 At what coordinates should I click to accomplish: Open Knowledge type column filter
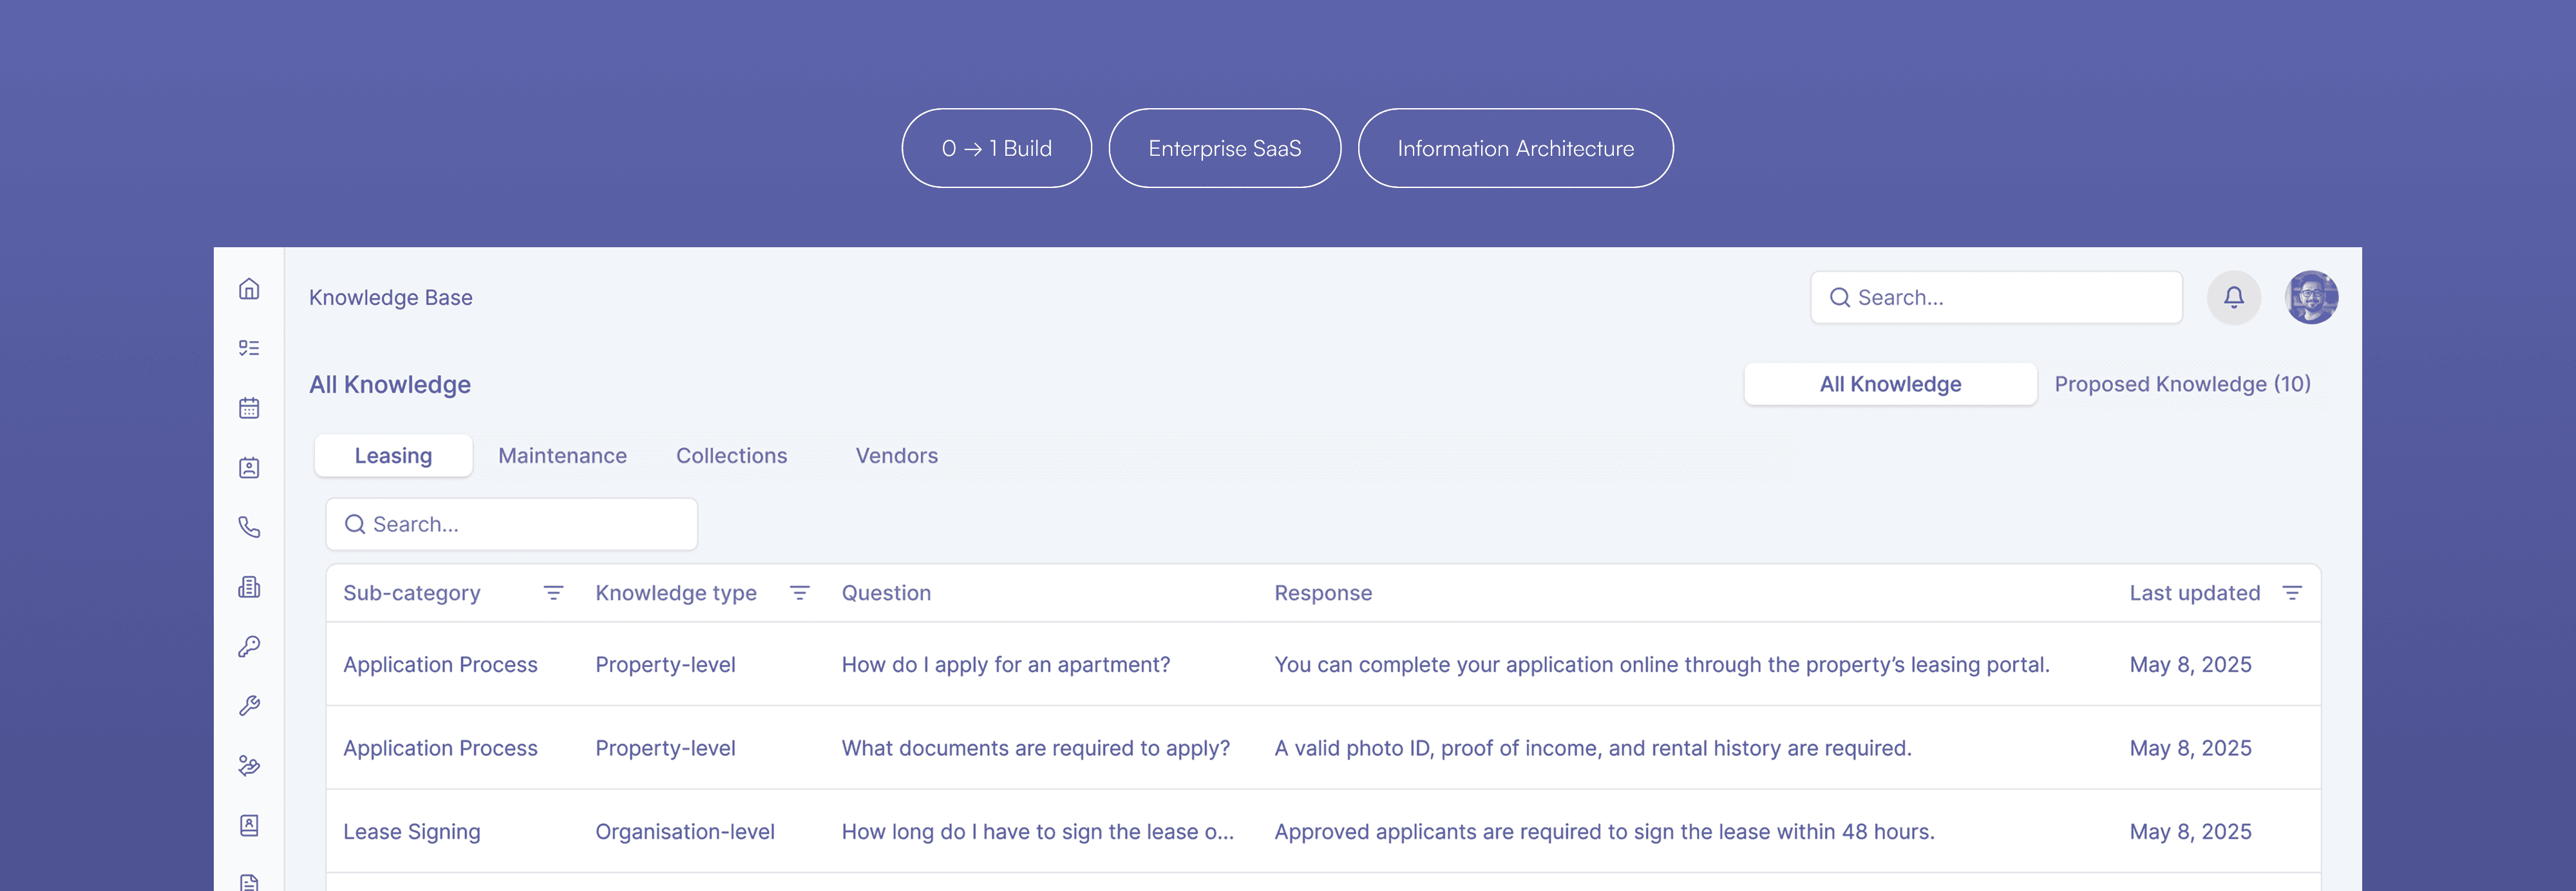pos(799,593)
